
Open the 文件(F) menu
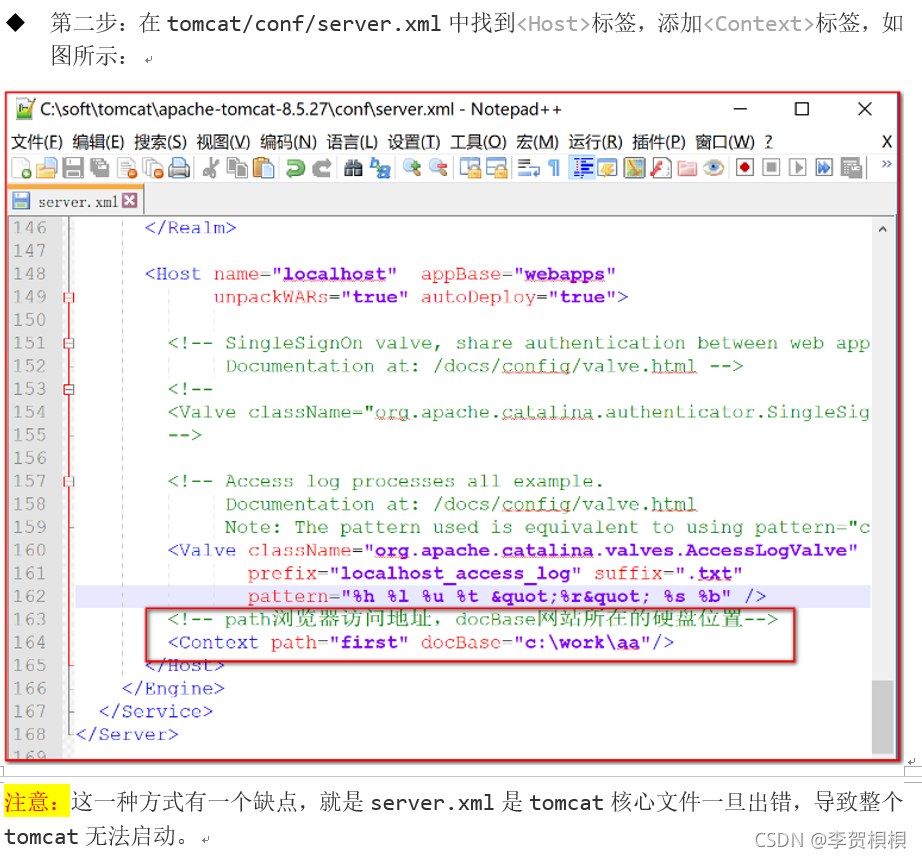coord(36,142)
